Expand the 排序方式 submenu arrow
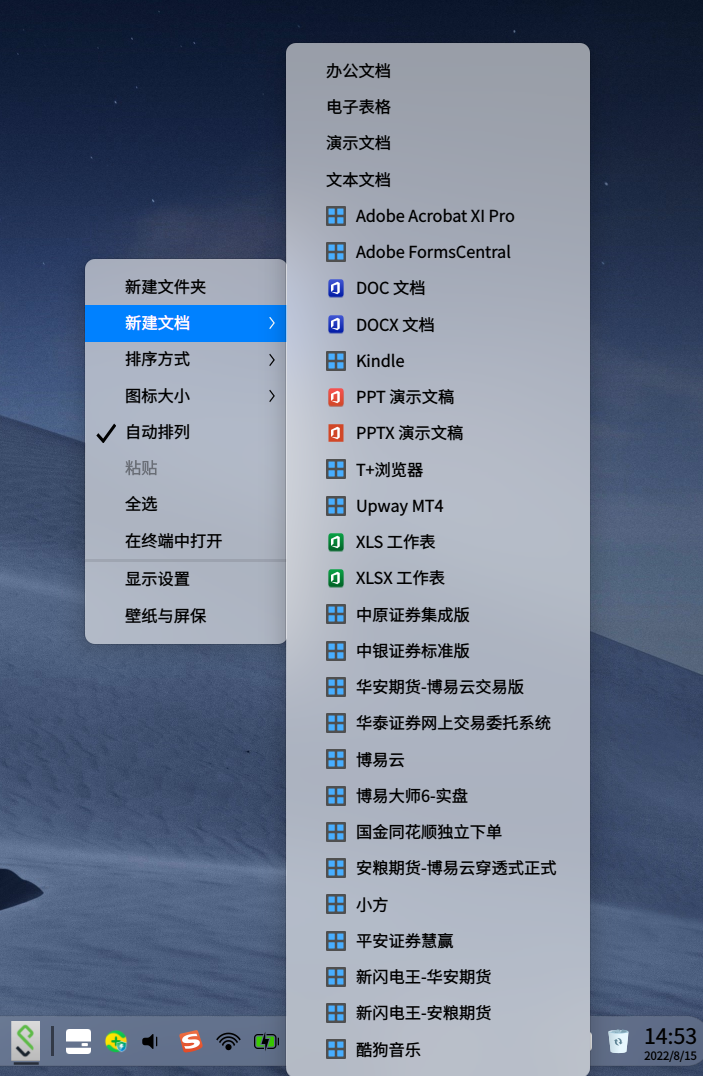Viewport: 703px width, 1076px height. pos(272,360)
